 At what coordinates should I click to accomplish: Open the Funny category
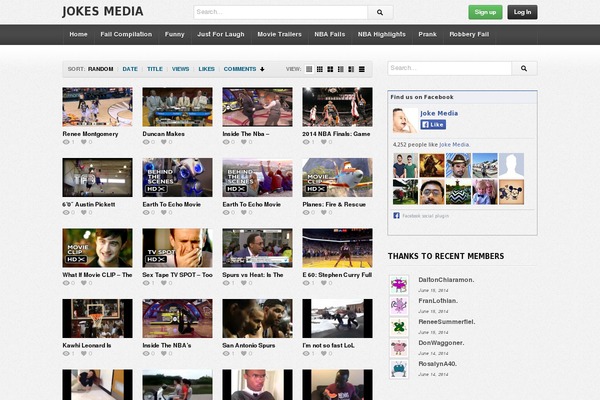pyautogui.click(x=174, y=34)
